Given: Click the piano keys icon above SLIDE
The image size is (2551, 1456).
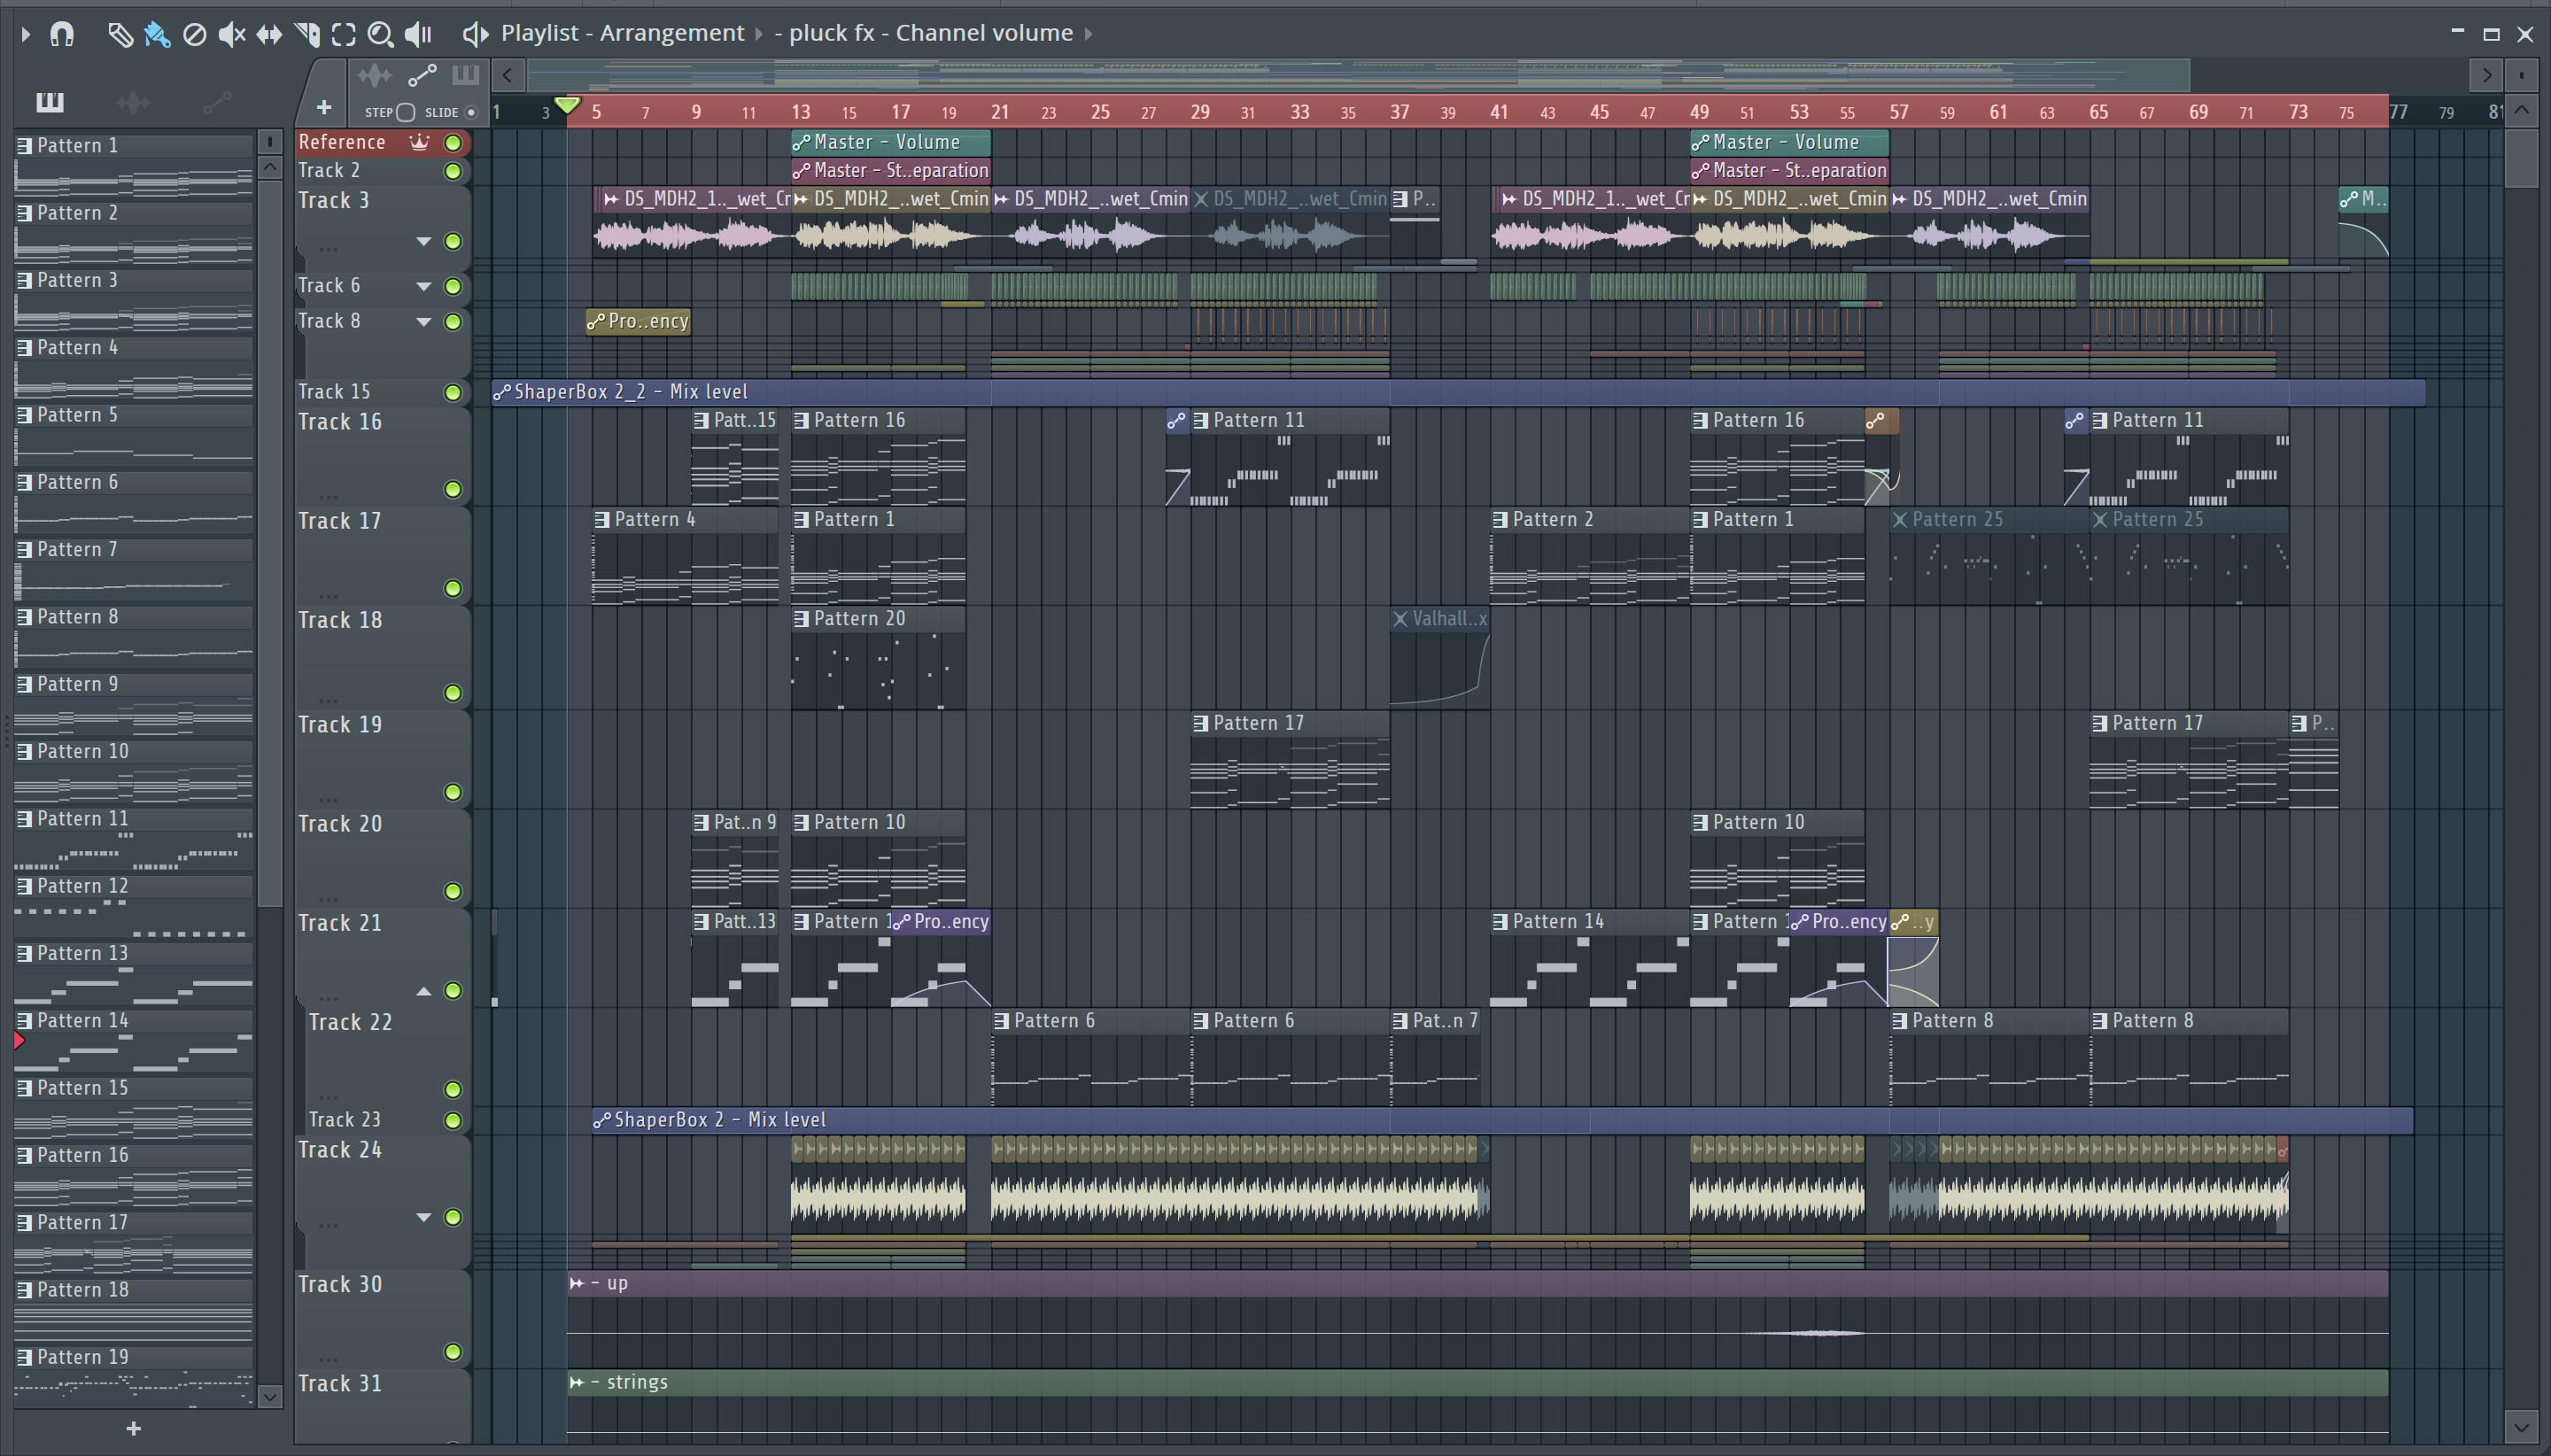Looking at the screenshot, I should coord(466,75).
